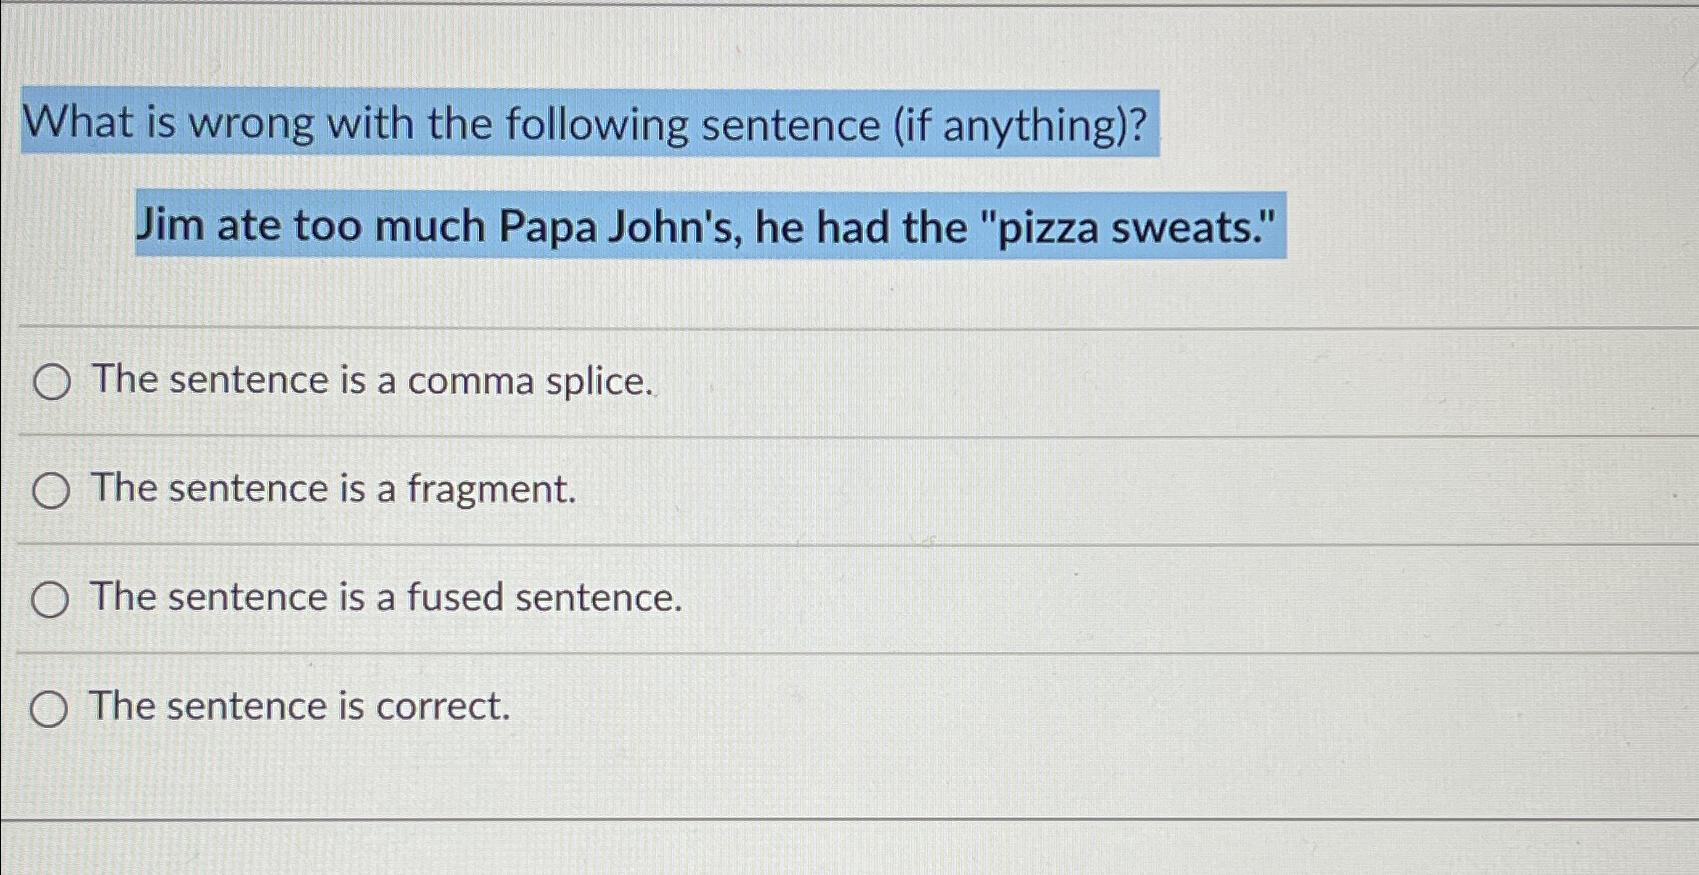Click the answer "The sentence is a fused sentence"
This screenshot has height=875, width=1699.
[x=383, y=598]
